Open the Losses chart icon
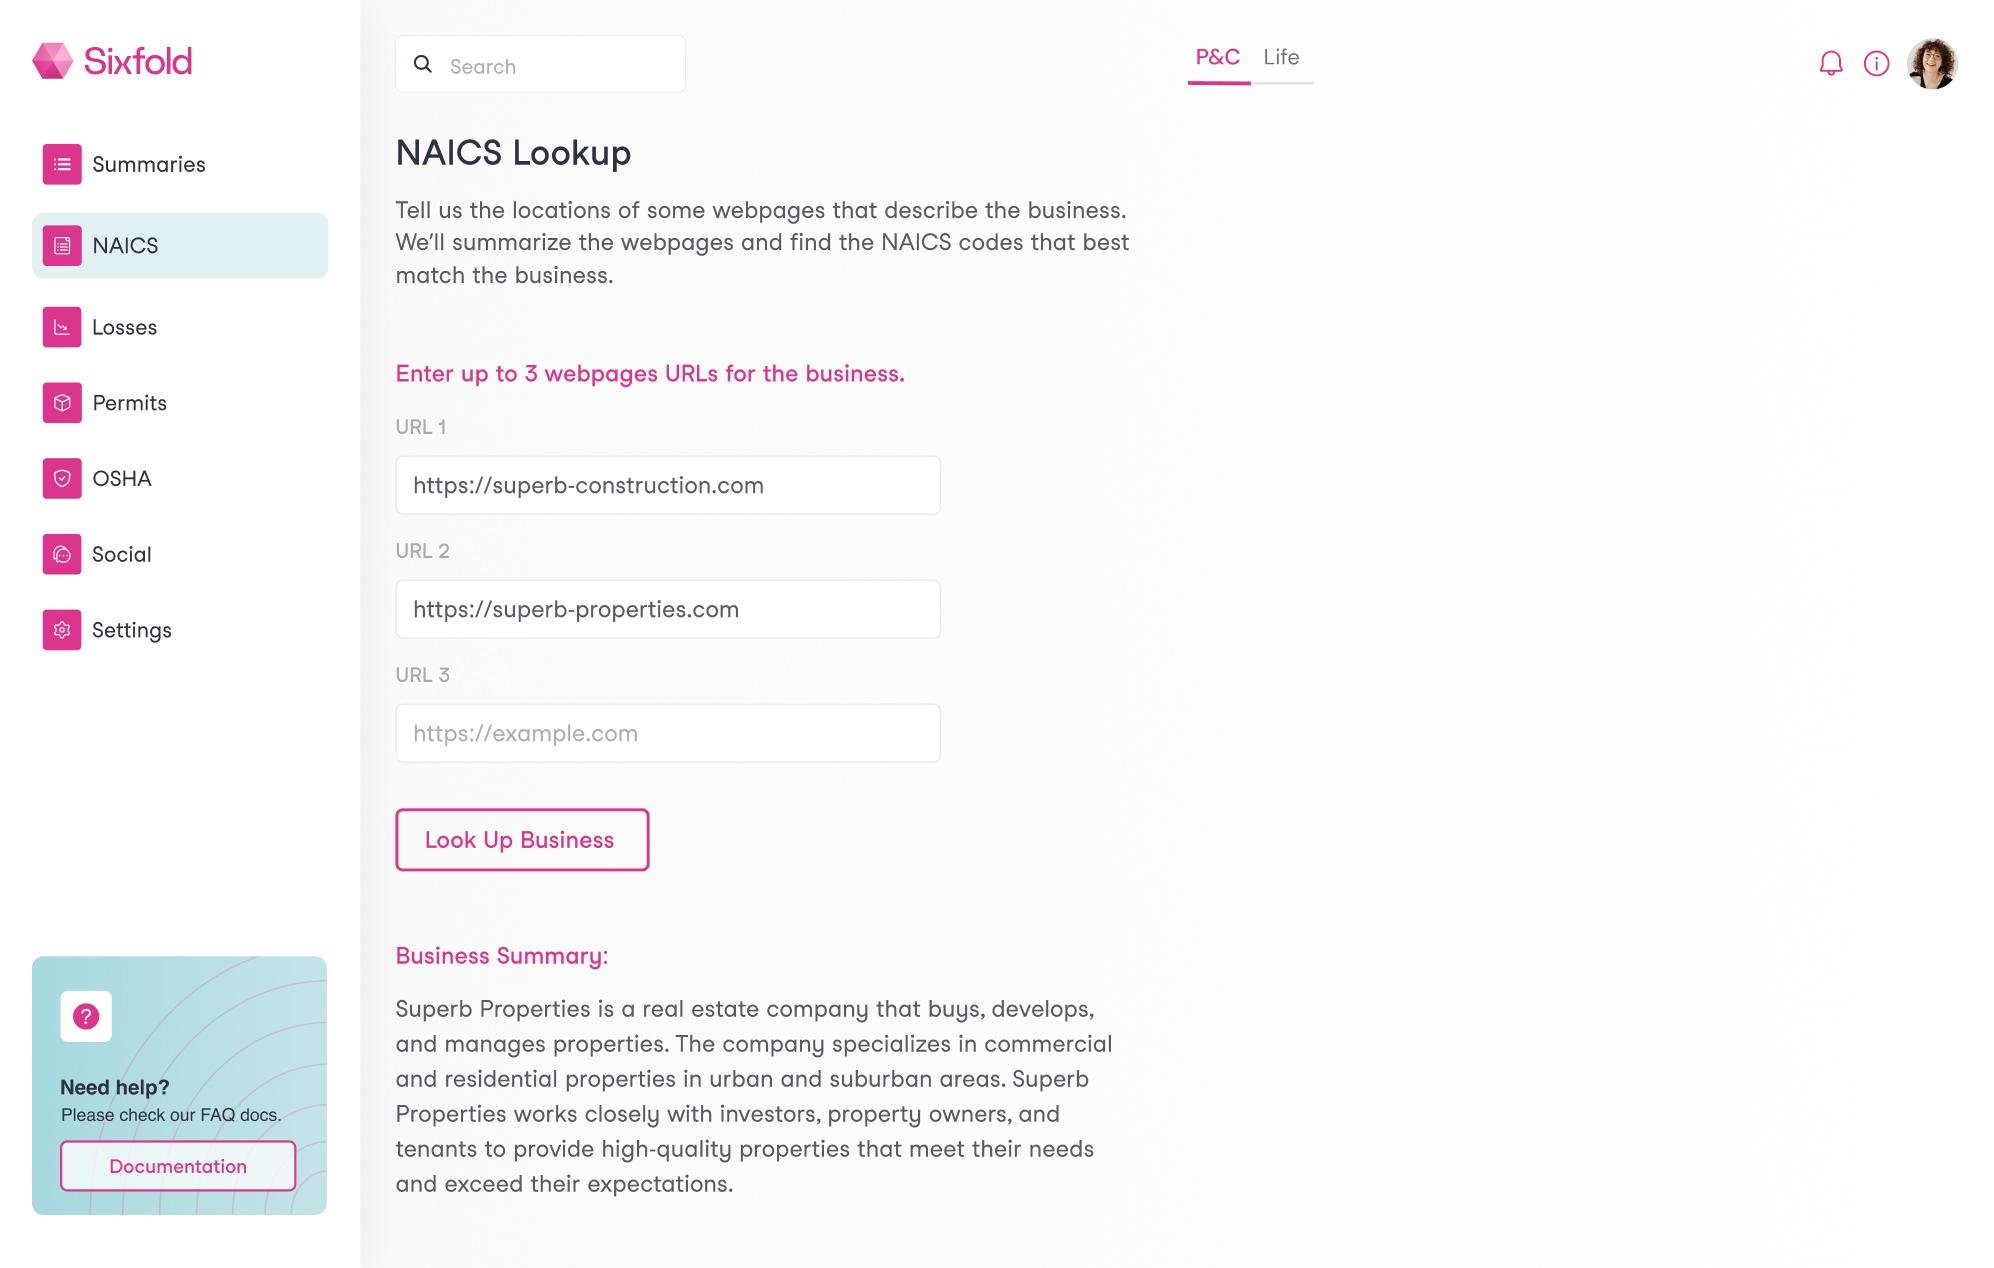The height and width of the screenshot is (1268, 1994). click(x=62, y=327)
